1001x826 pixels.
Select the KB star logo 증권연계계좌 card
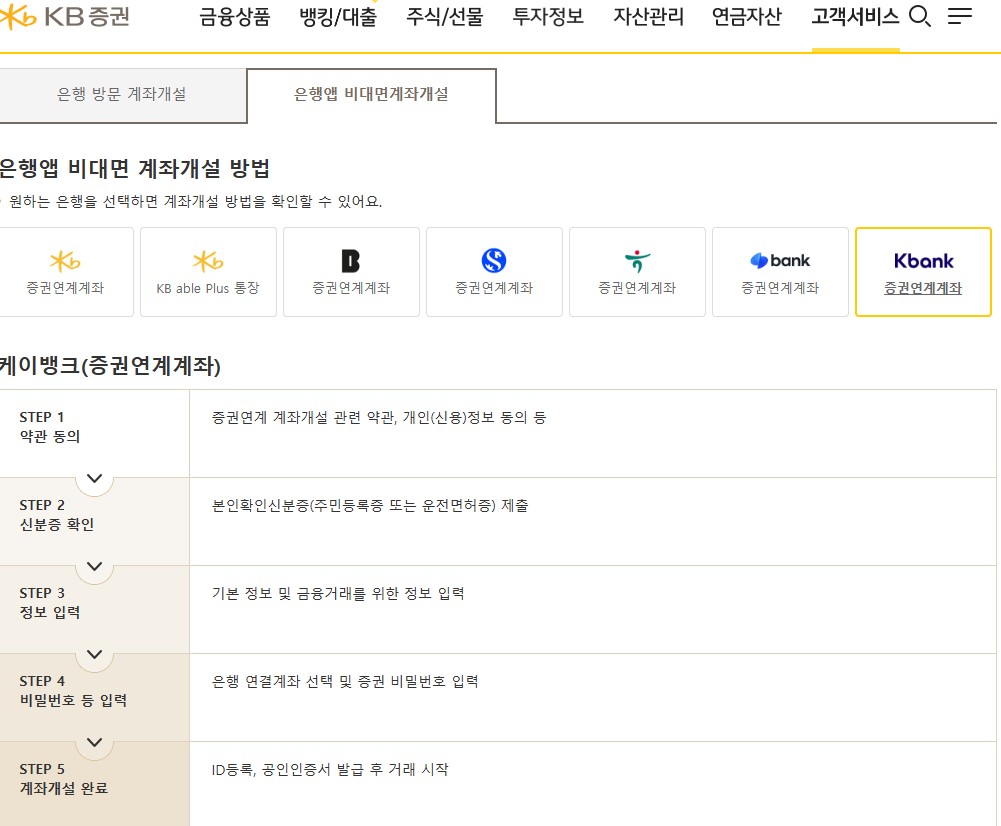click(x=66, y=272)
